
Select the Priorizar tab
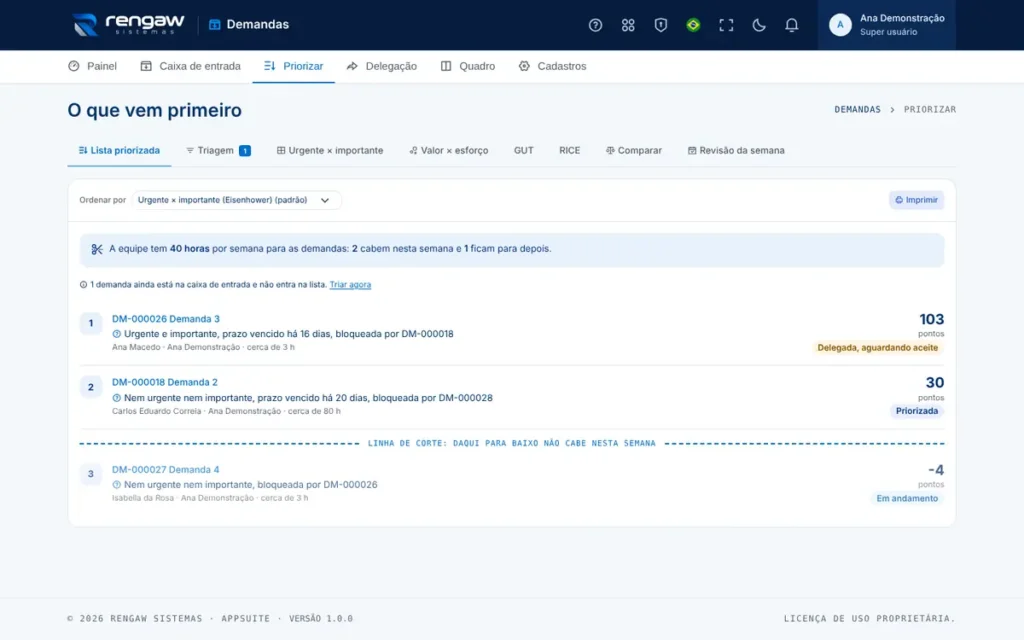293,66
